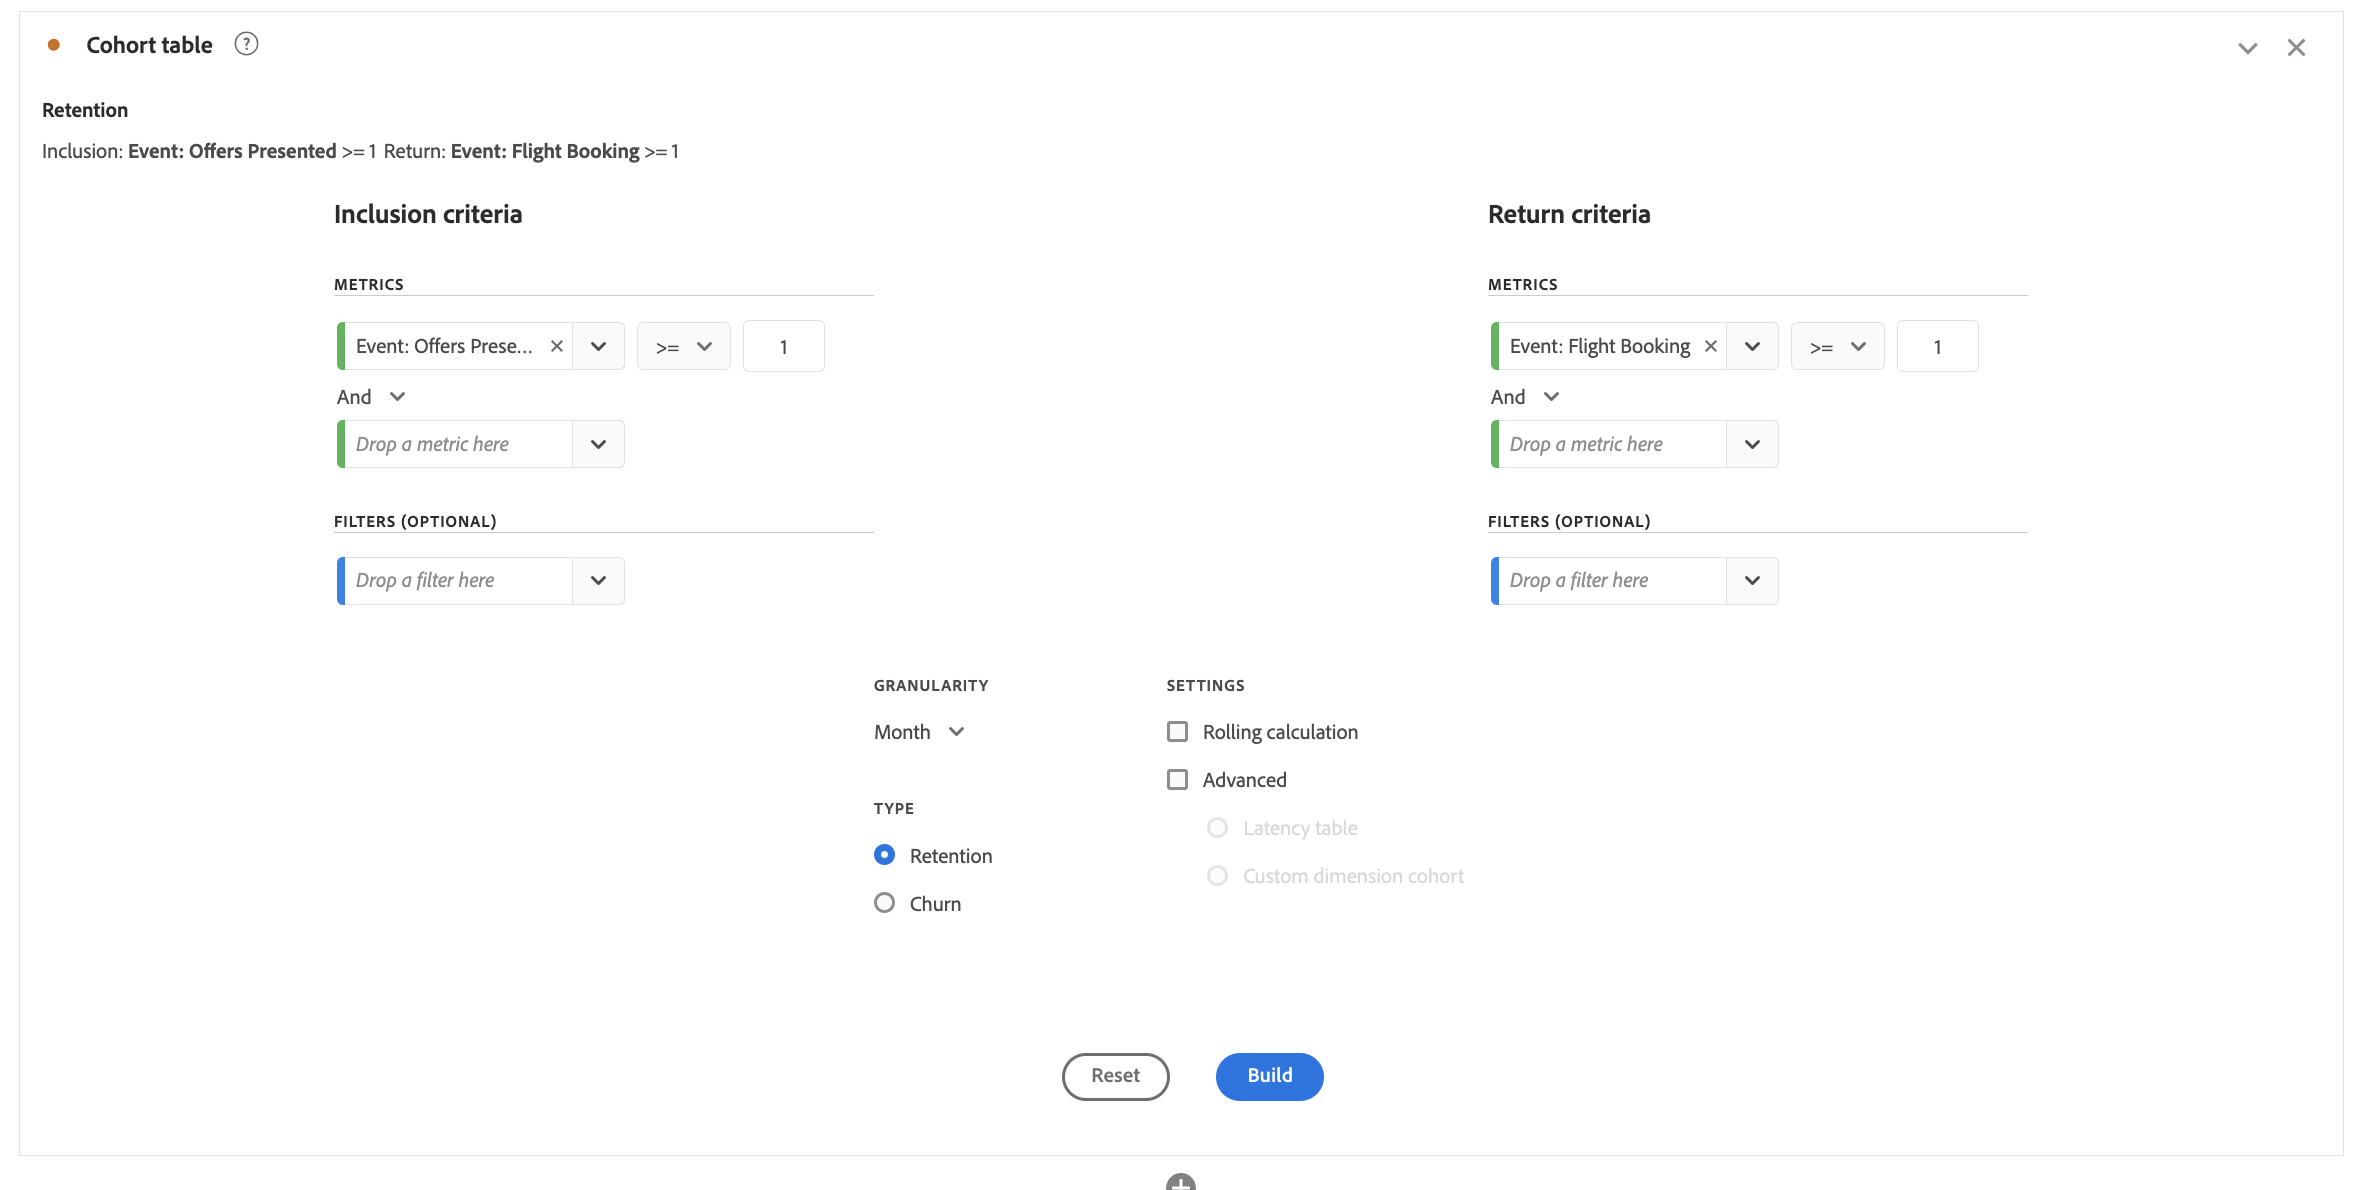
Task: Click the Reset button
Action: pos(1116,1076)
